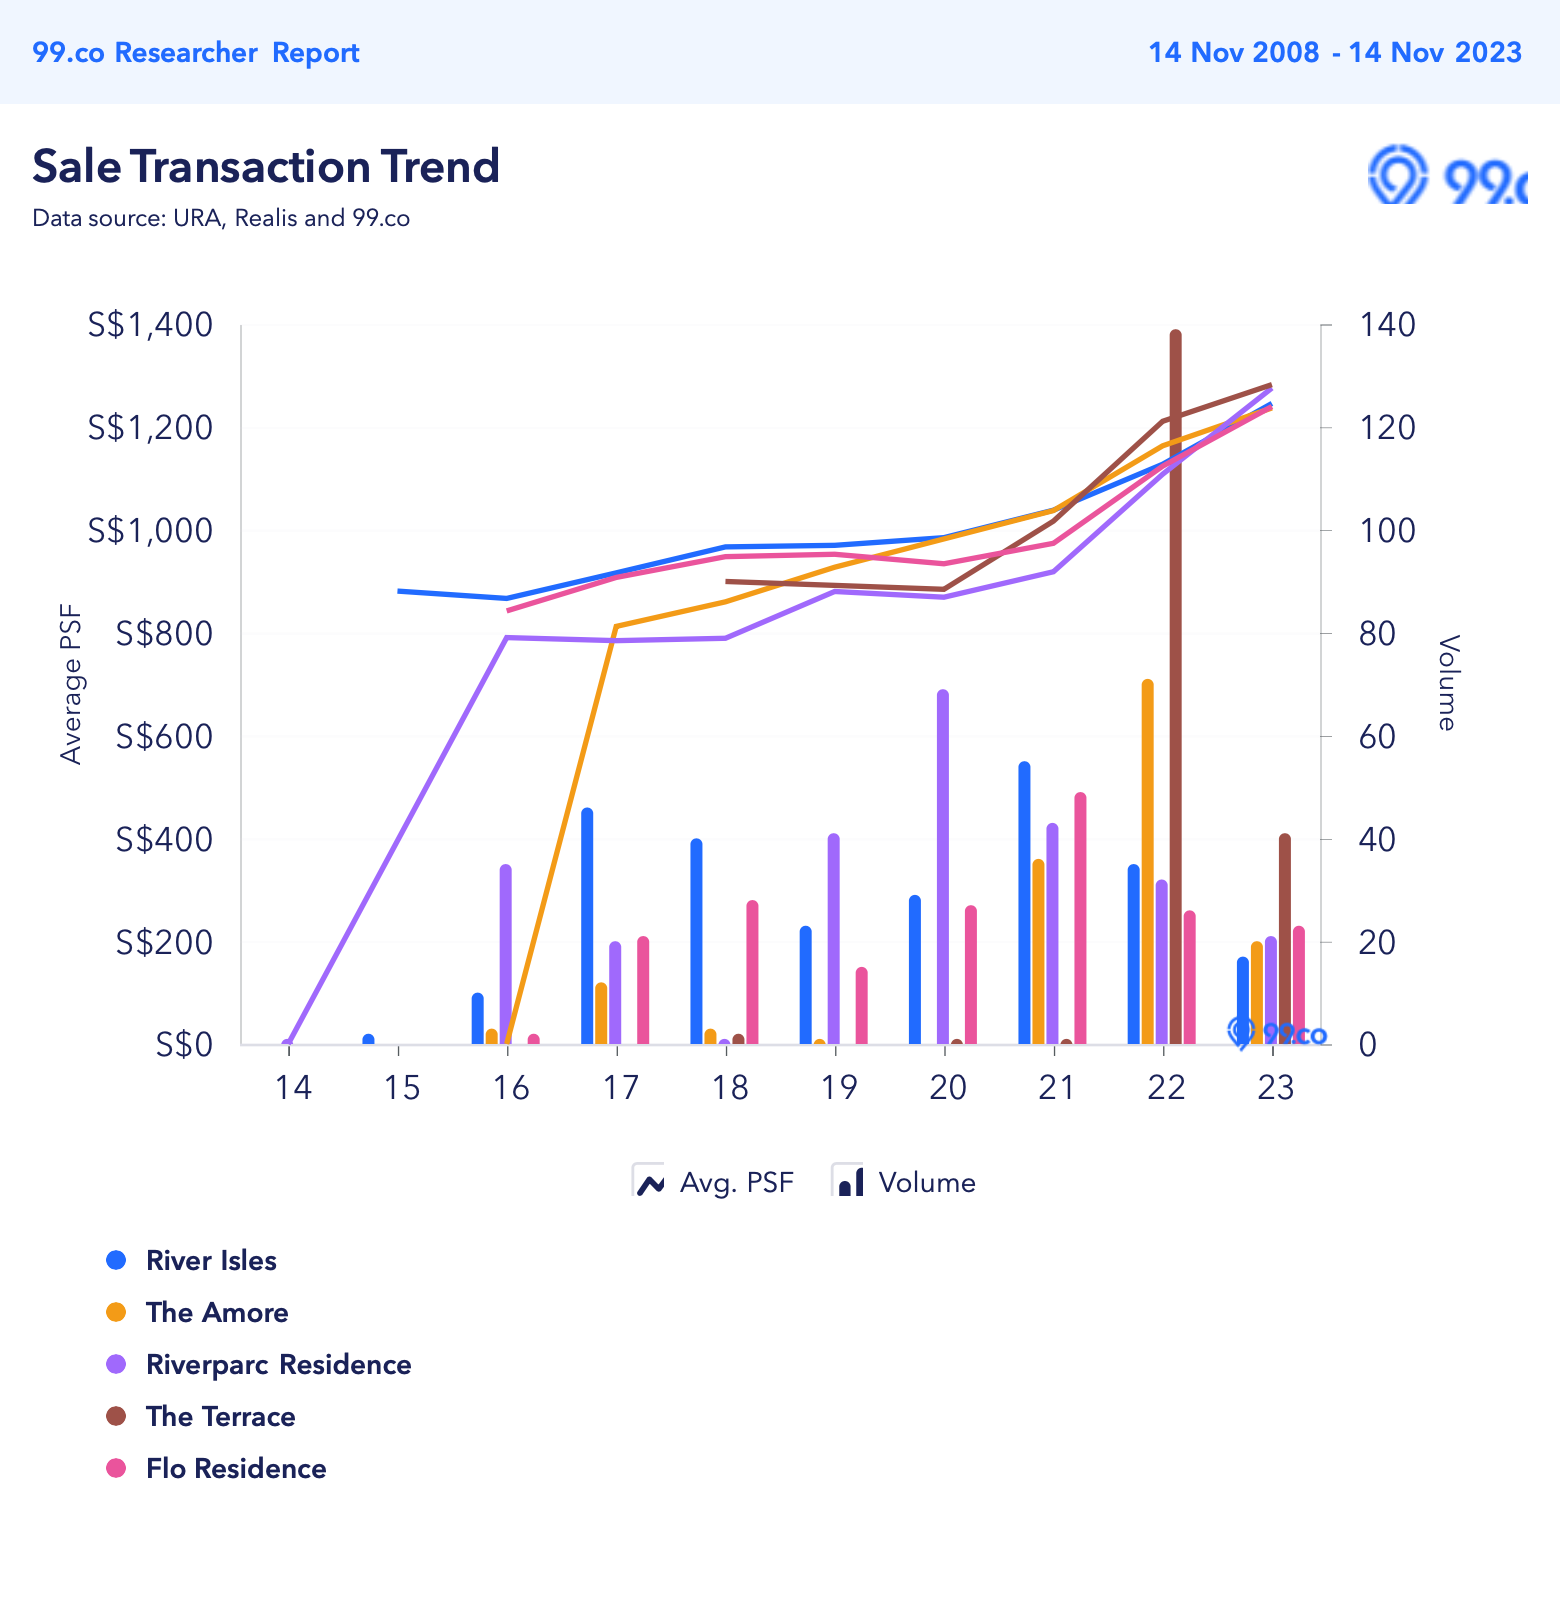The height and width of the screenshot is (1600, 1560).
Task: Click the rotated Volume axis title on the right
Action: pyautogui.click(x=1447, y=682)
